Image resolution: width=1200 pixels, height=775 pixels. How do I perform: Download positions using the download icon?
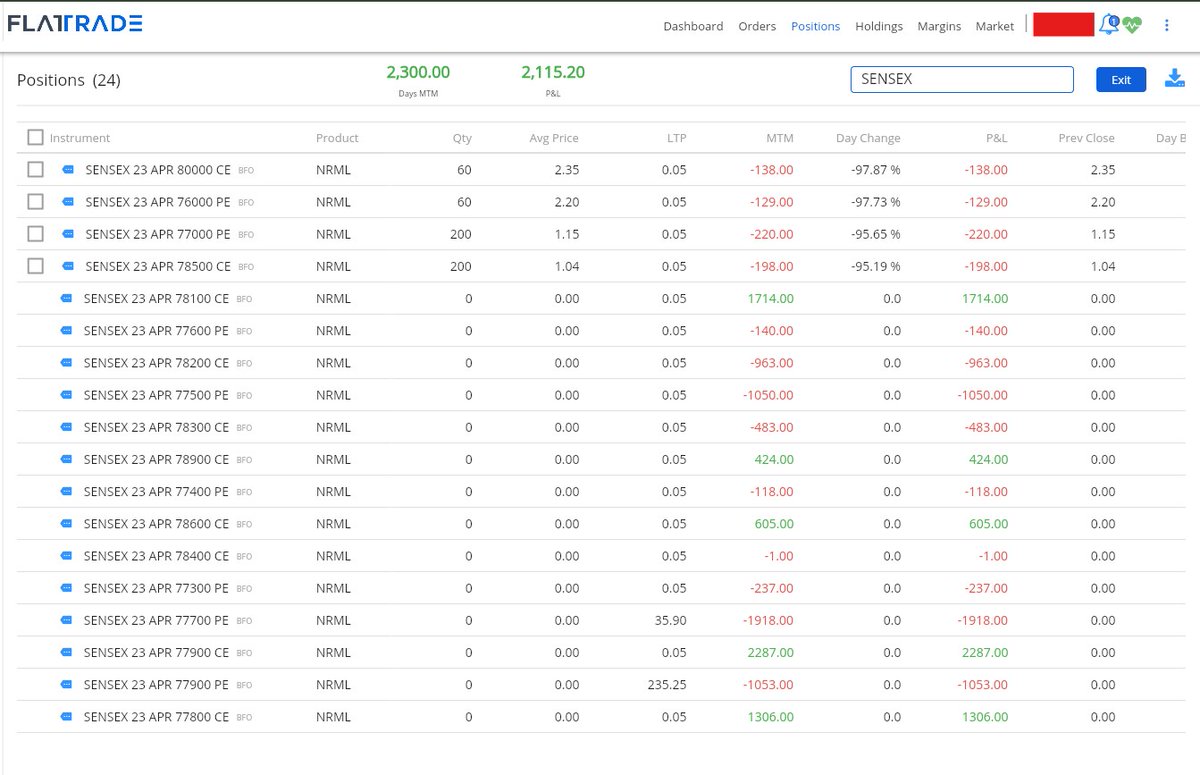click(1175, 79)
